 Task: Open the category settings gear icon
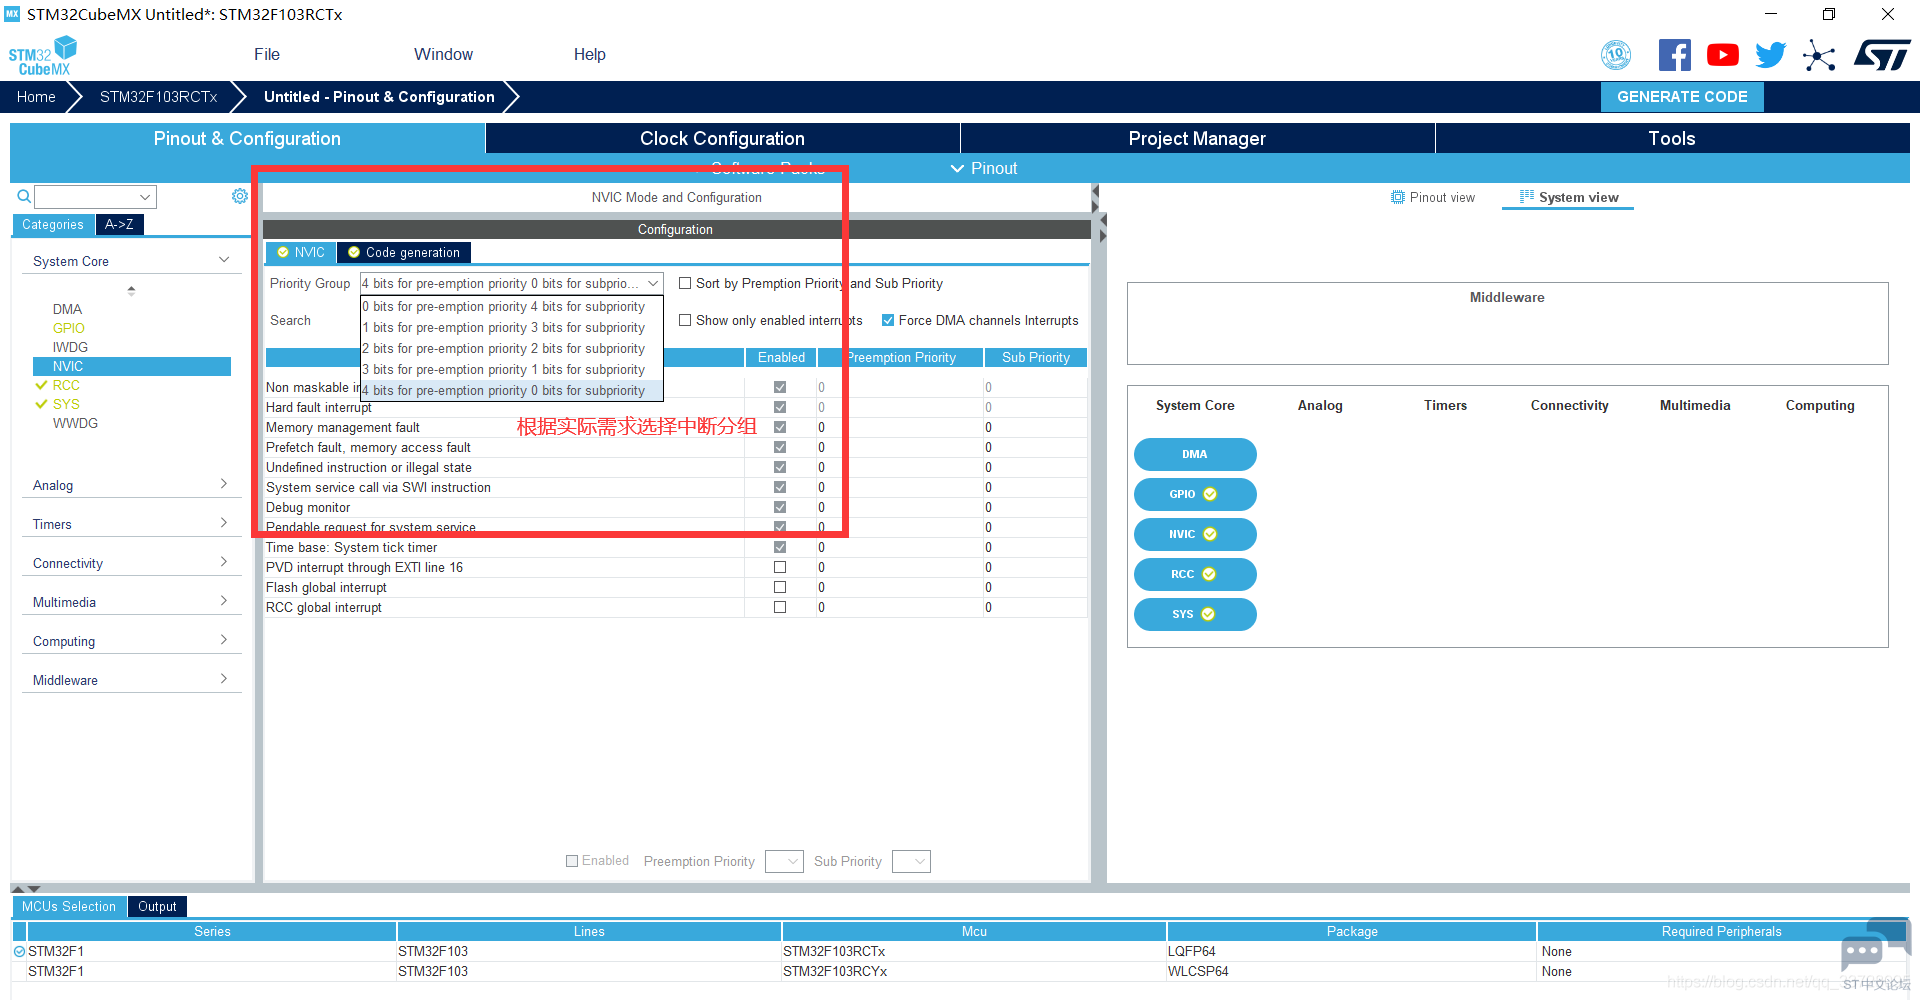pos(240,196)
